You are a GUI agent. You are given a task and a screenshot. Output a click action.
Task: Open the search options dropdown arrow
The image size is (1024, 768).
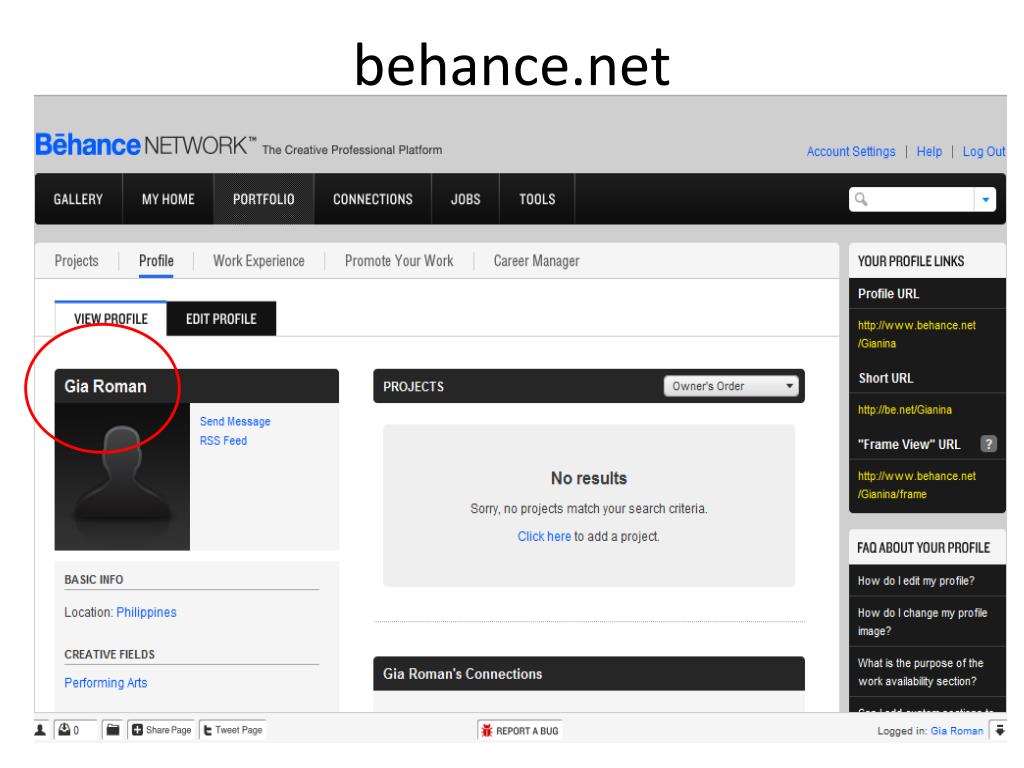(x=985, y=199)
